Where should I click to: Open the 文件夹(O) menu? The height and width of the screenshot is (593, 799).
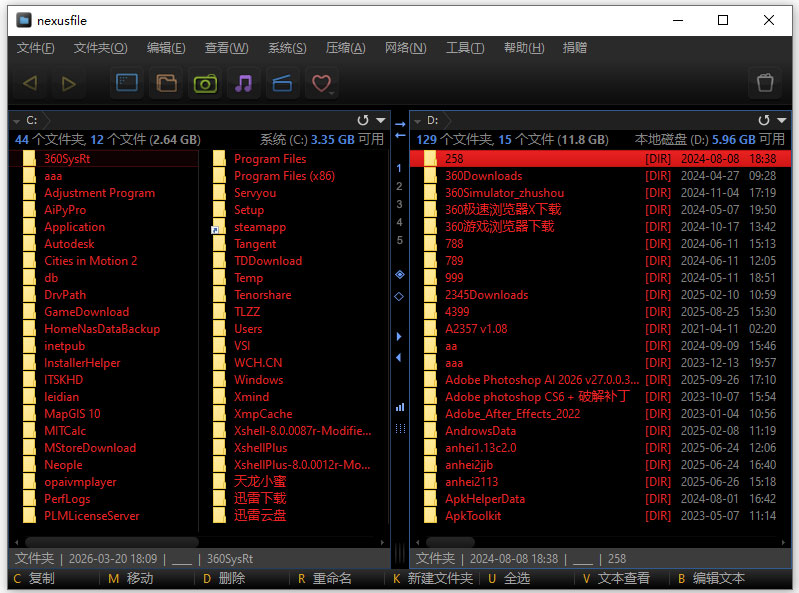100,48
